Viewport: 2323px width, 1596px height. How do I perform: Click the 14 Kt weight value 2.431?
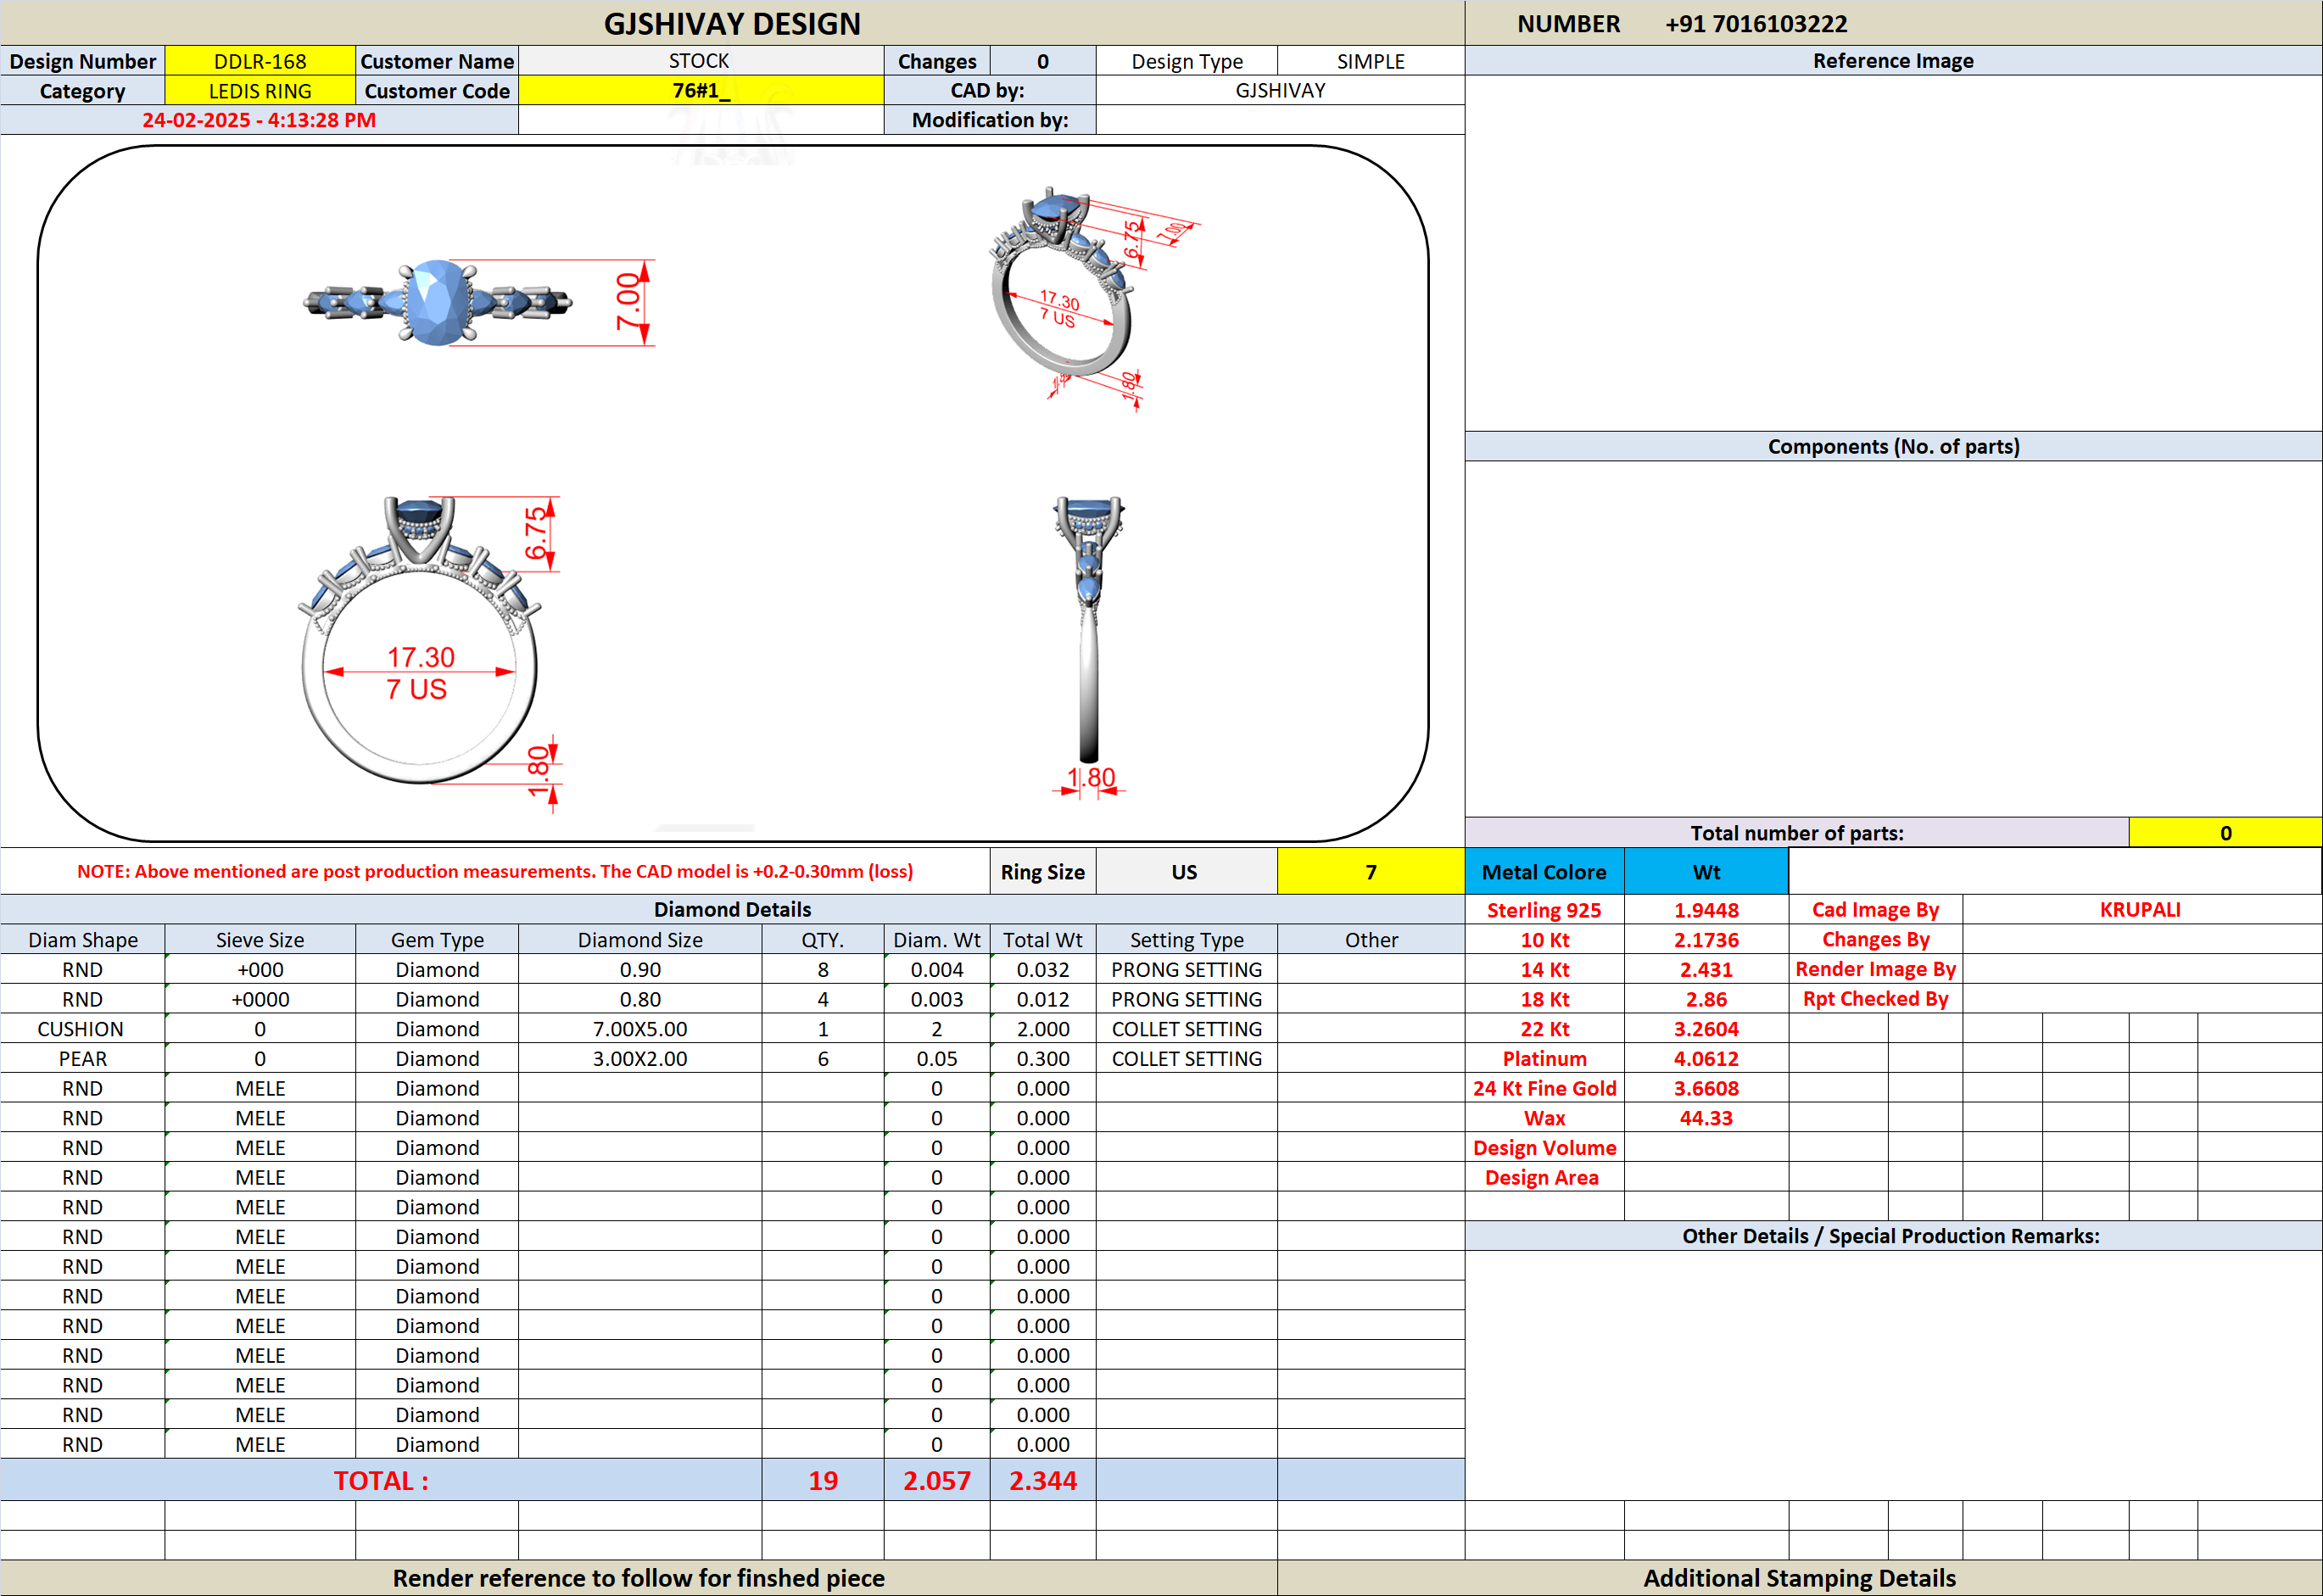(x=1706, y=970)
